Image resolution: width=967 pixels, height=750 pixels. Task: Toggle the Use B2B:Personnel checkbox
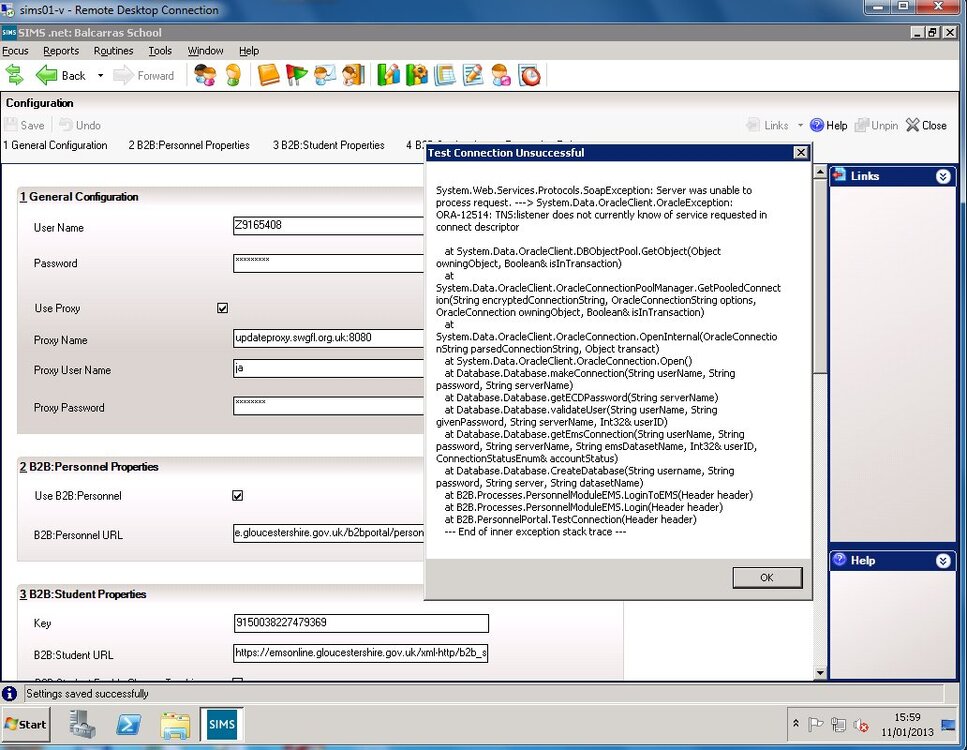(x=237, y=495)
